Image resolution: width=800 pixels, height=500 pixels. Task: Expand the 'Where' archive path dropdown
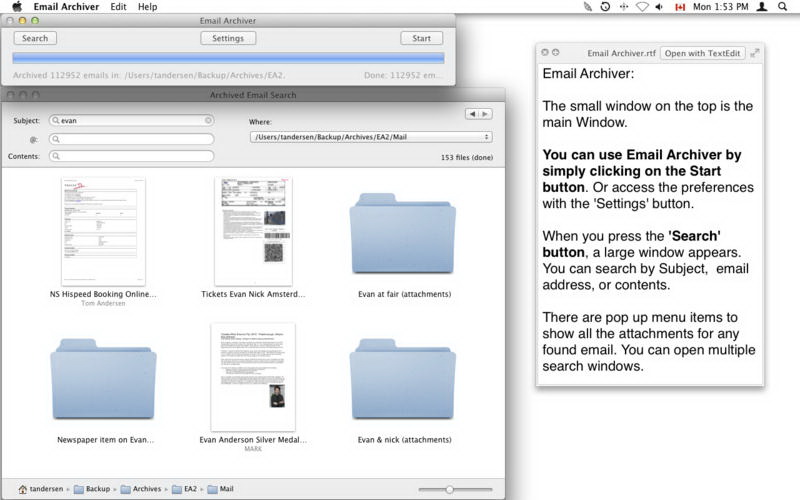pos(370,137)
